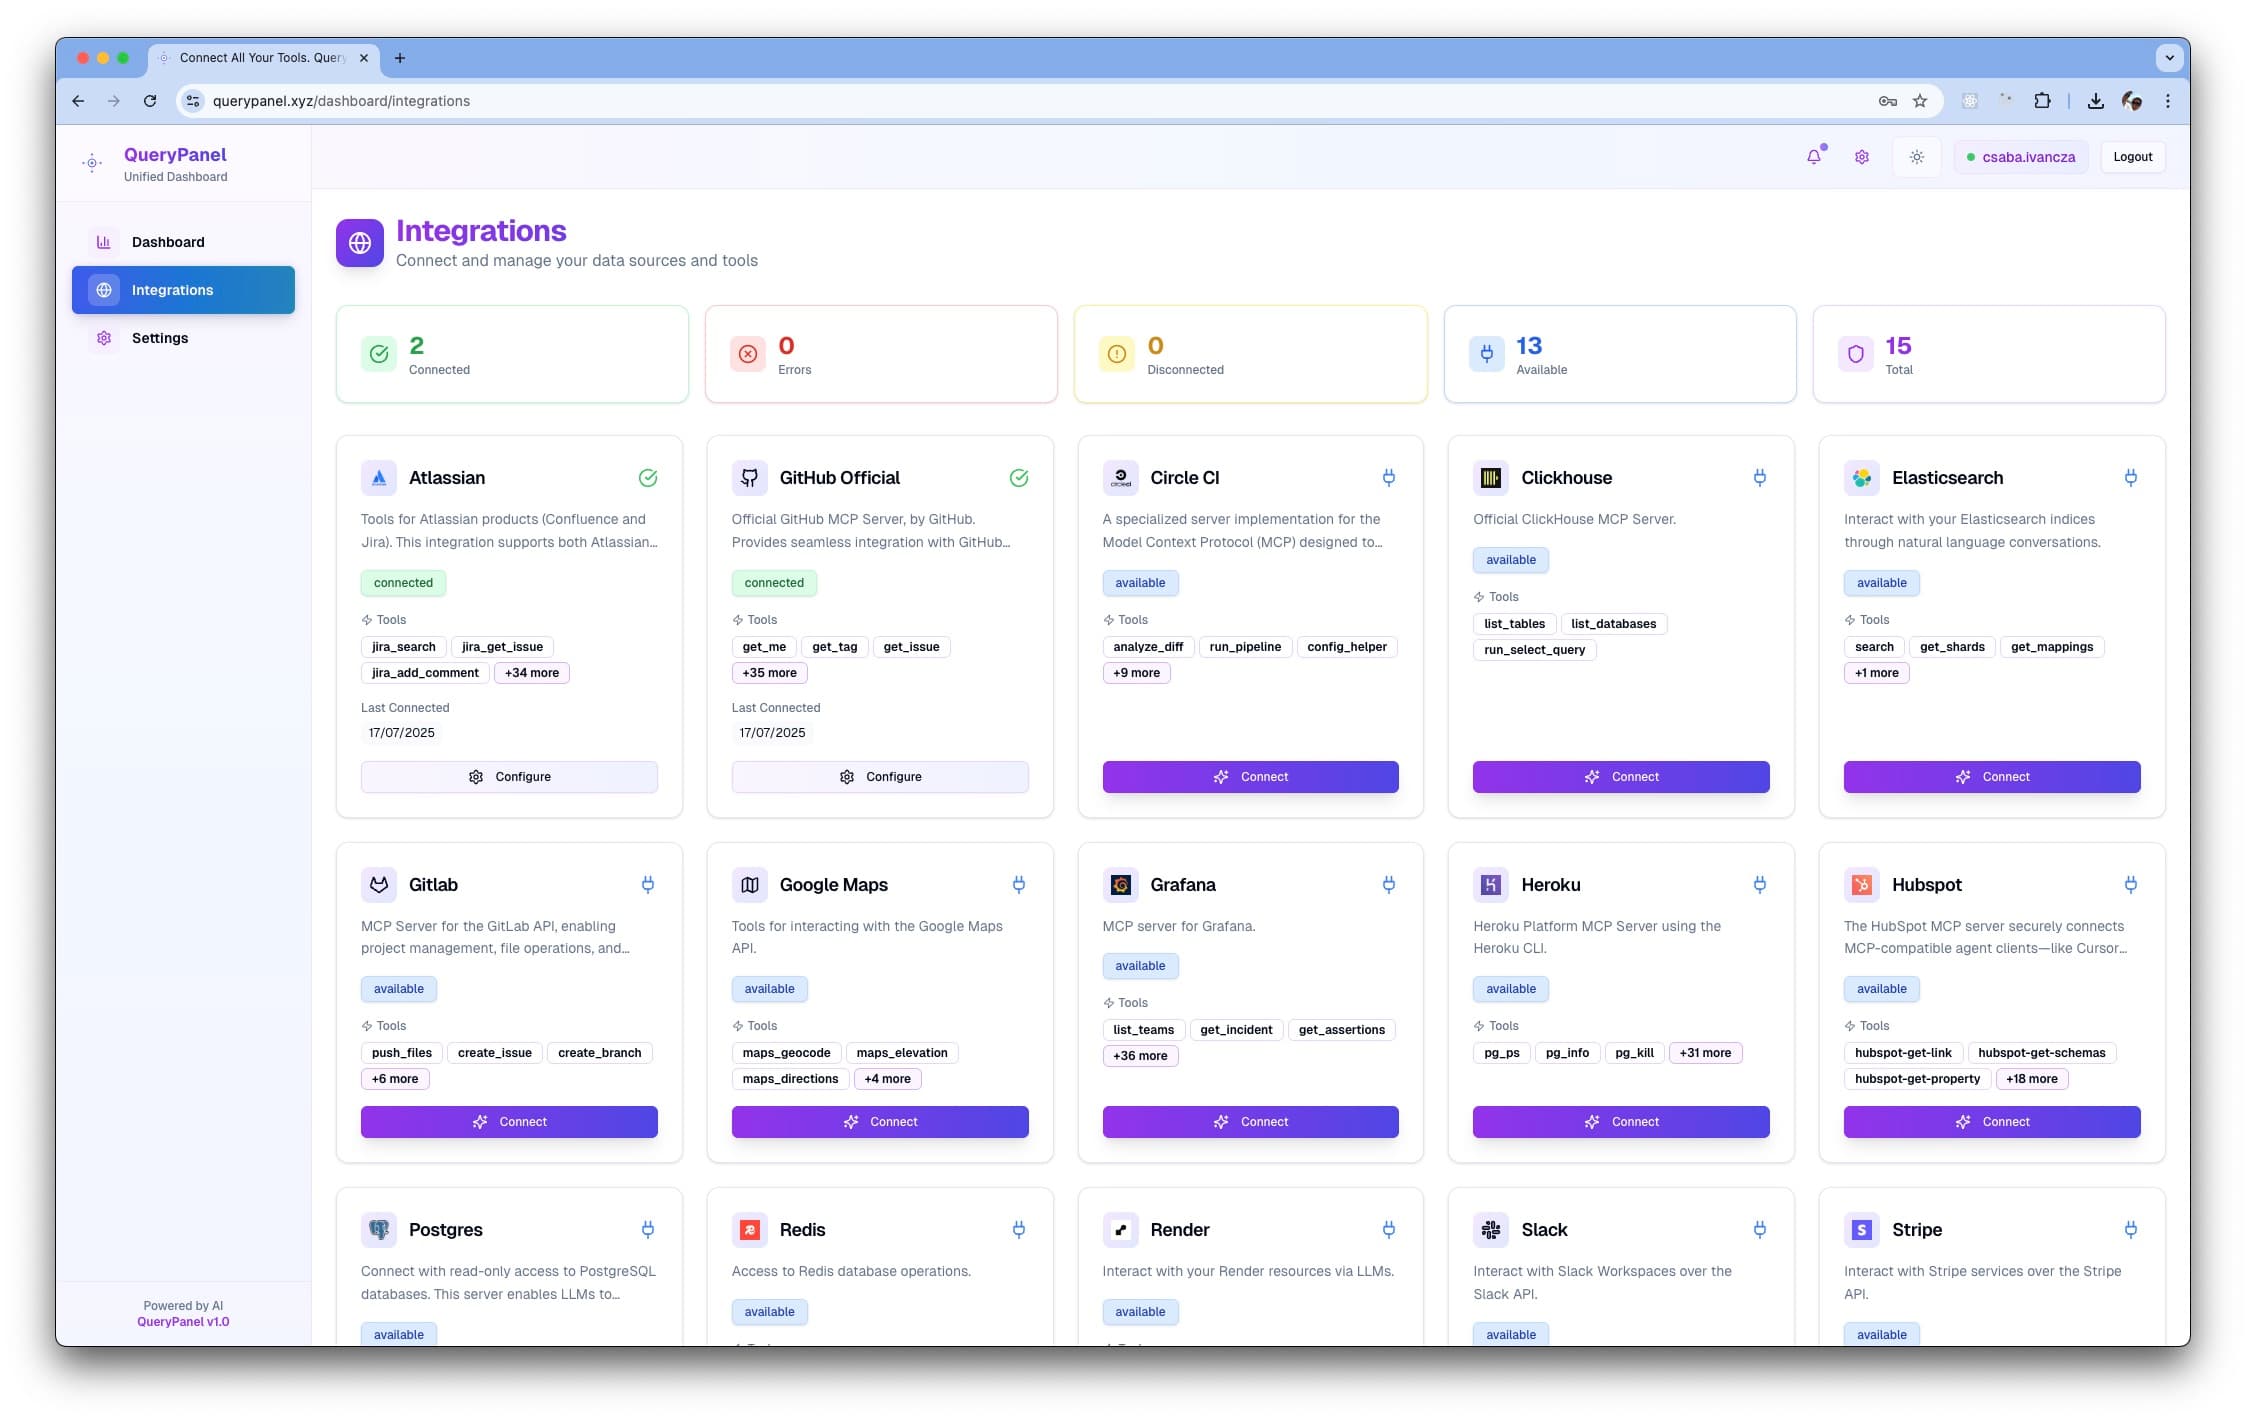The image size is (2246, 1420).
Task: Click the Total stat shield icon
Action: pyautogui.click(x=1856, y=354)
